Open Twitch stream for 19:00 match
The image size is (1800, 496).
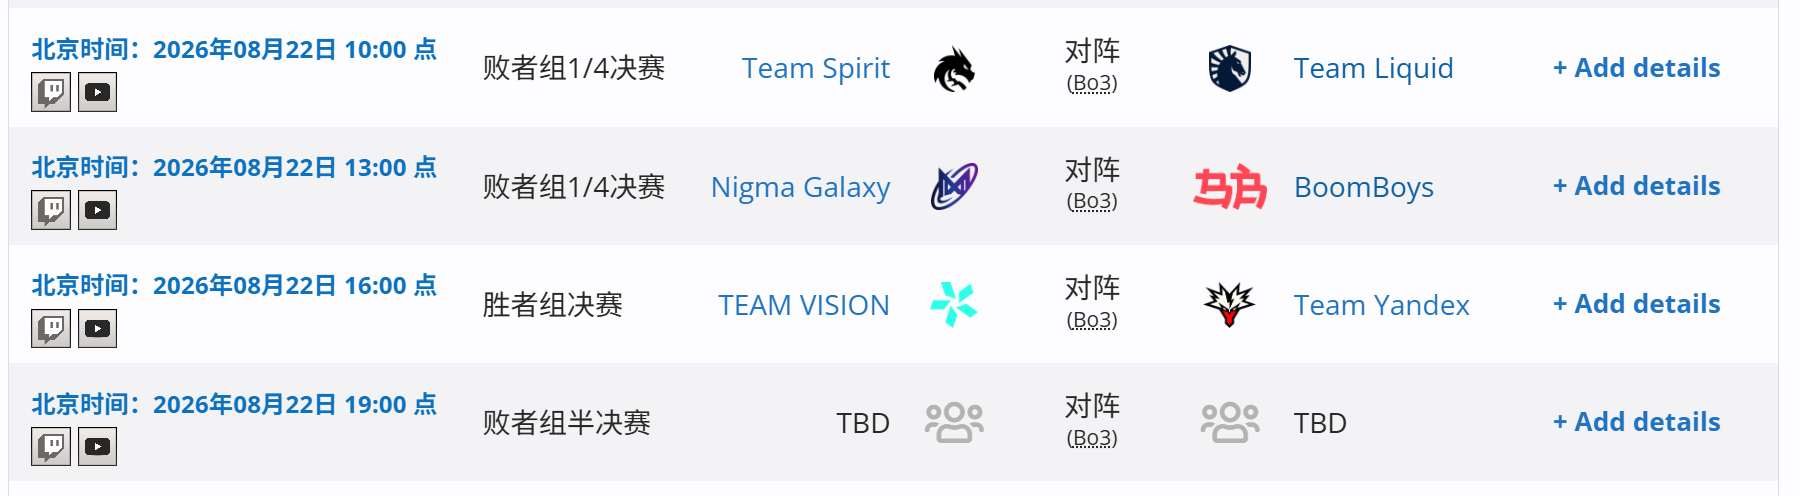point(51,446)
